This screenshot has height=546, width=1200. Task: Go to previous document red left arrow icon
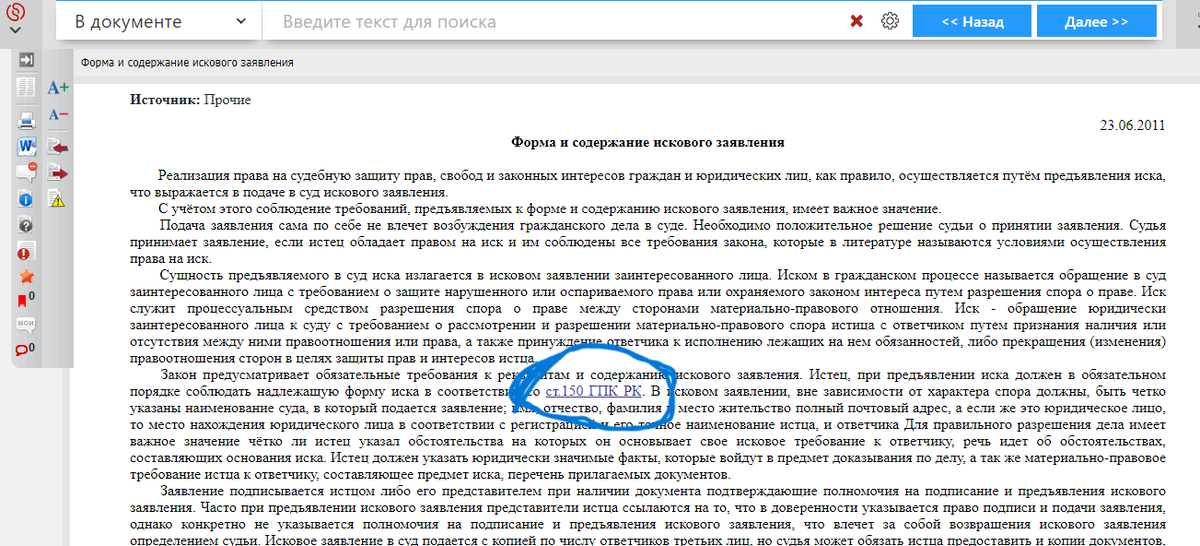point(58,147)
